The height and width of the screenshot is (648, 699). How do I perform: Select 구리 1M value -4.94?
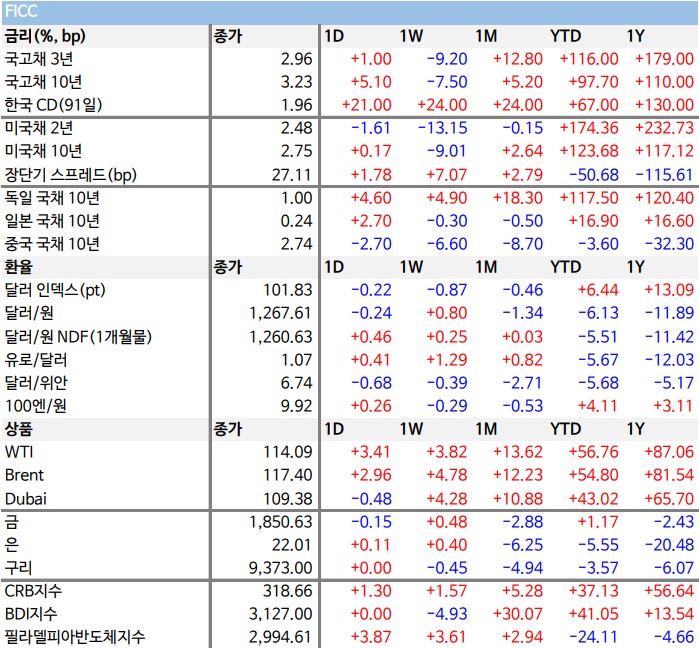(522, 568)
